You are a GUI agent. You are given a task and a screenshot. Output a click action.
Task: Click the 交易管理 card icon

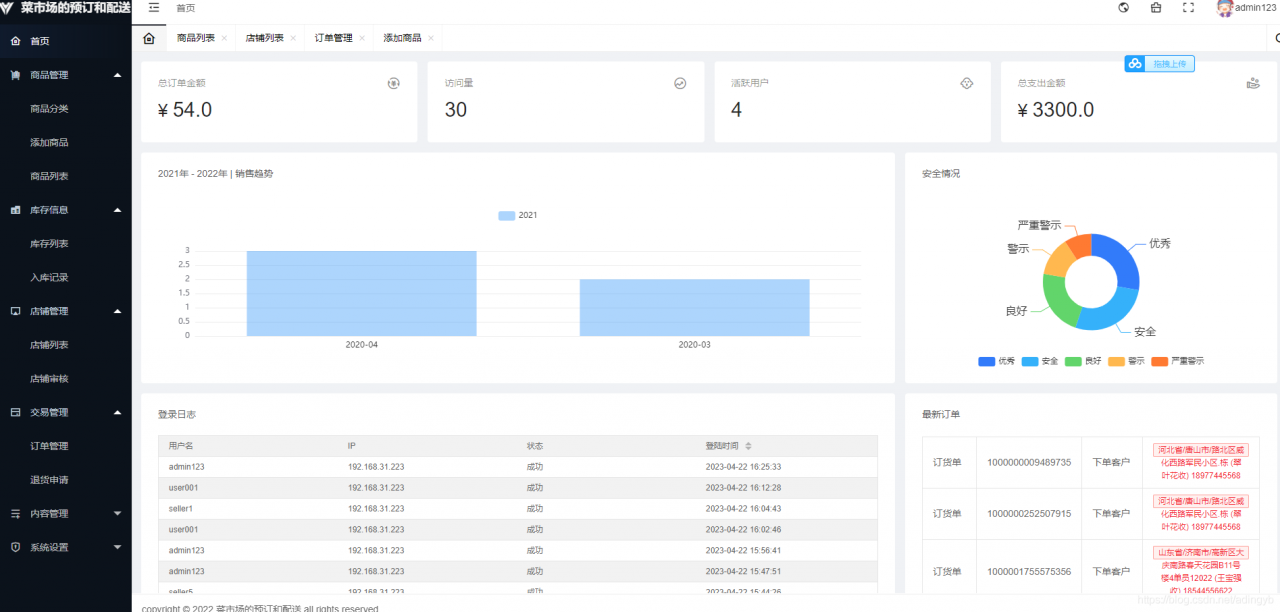coord(15,412)
